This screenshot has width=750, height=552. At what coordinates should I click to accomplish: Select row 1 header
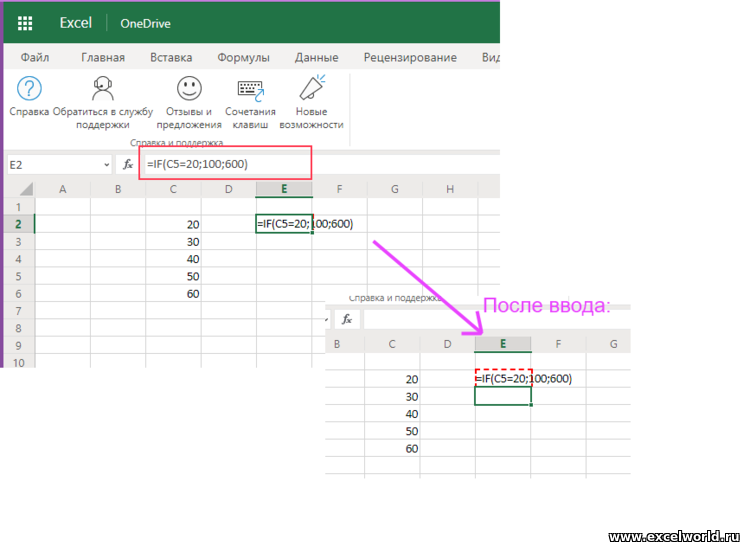pos(19,207)
